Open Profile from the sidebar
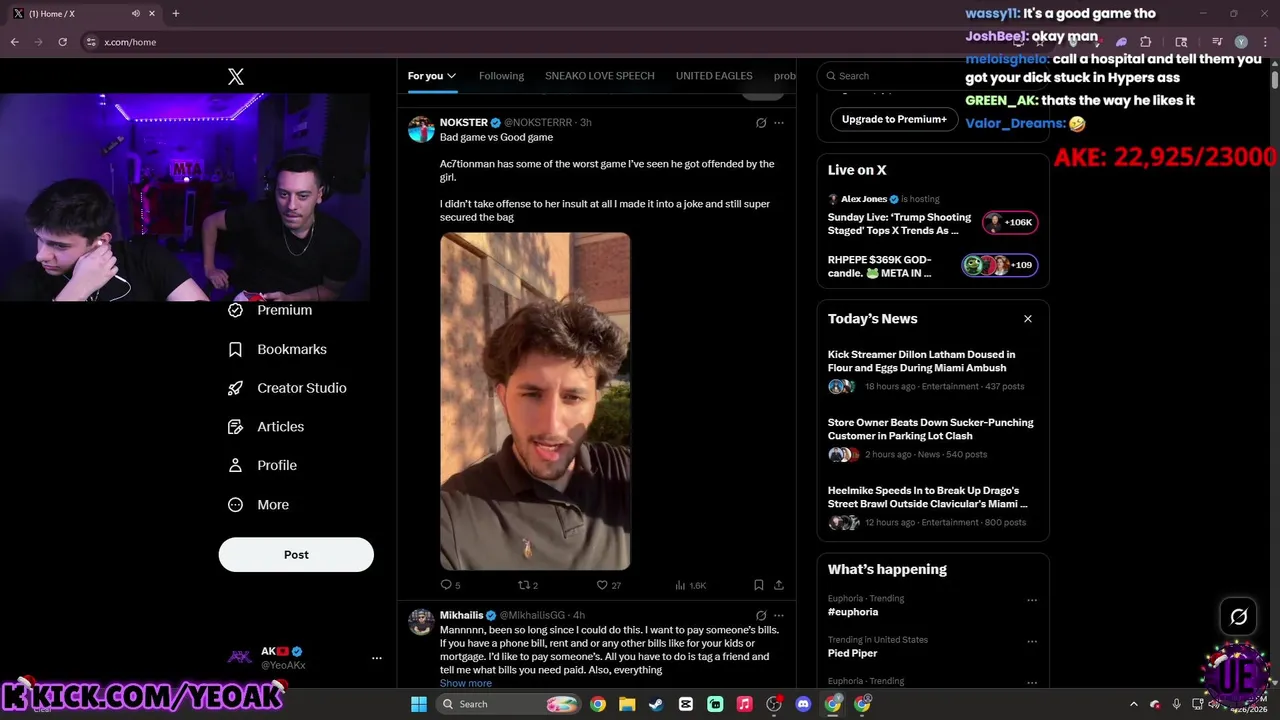 [262, 466]
